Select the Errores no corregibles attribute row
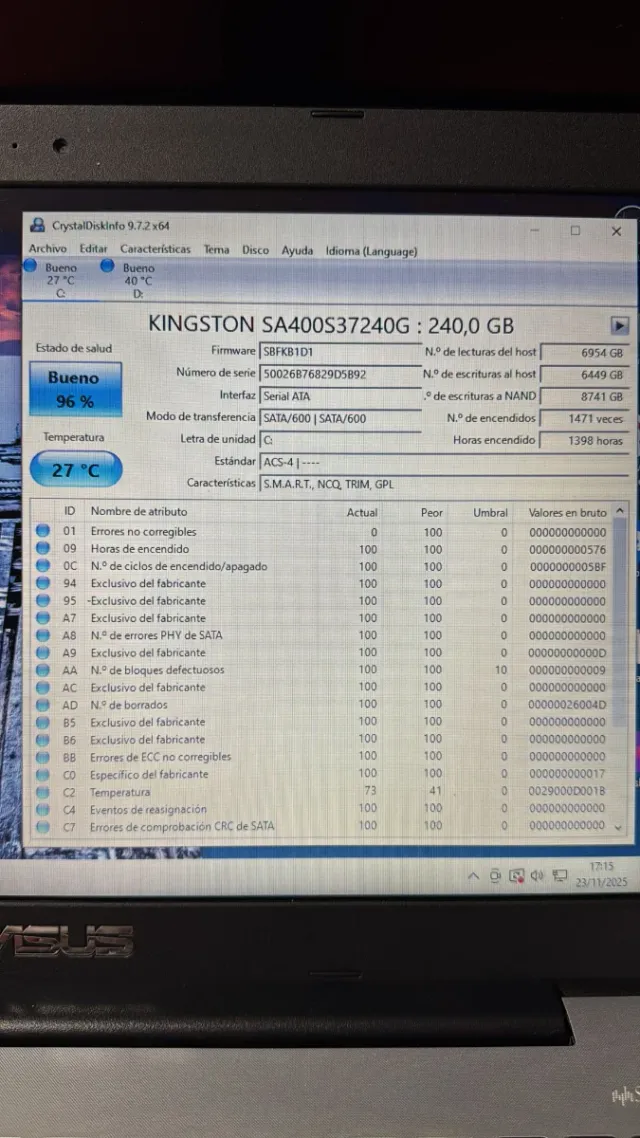 321,531
